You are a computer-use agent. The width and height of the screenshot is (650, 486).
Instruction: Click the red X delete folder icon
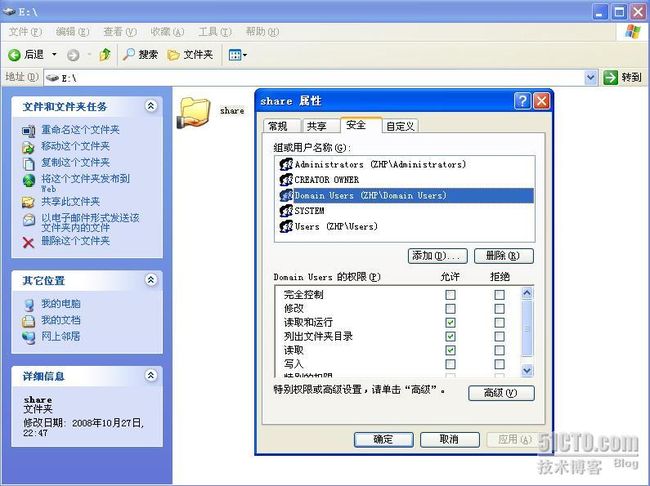(28, 242)
